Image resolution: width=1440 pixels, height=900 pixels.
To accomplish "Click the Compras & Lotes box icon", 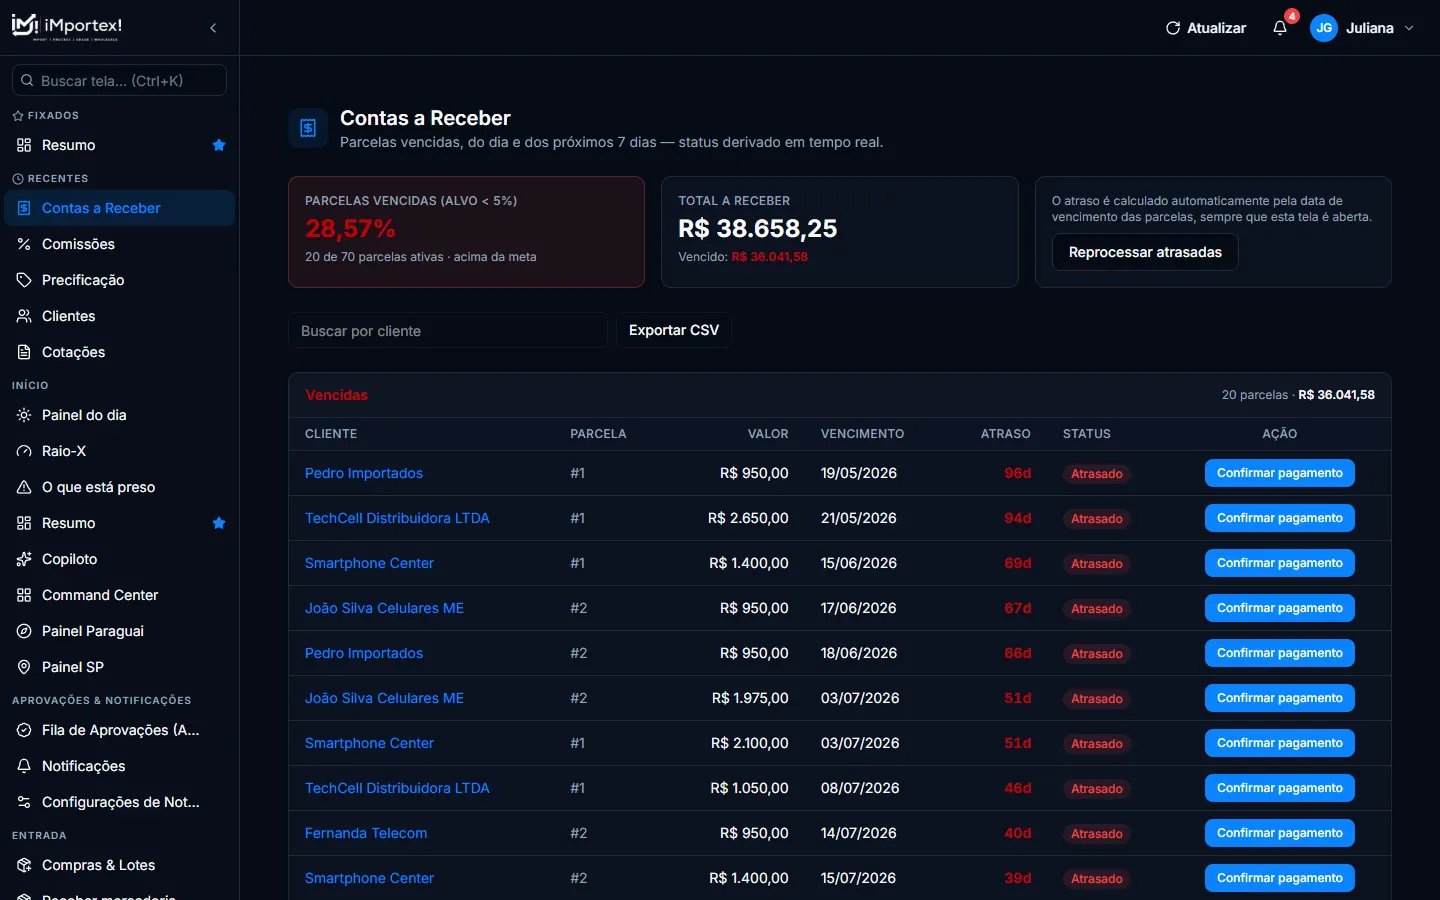I will pyautogui.click(x=24, y=865).
